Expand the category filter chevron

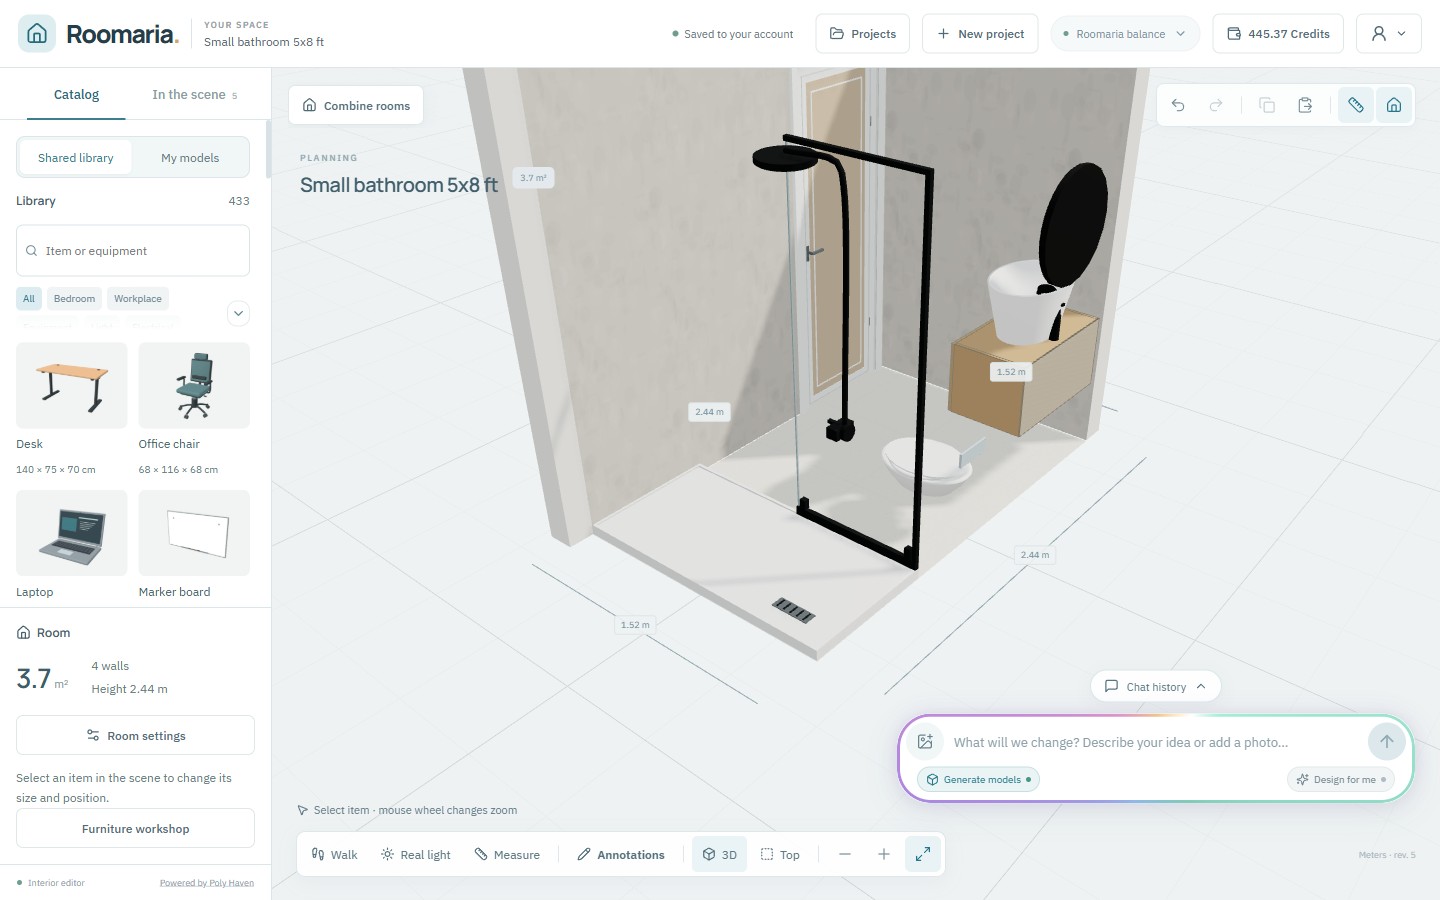pyautogui.click(x=238, y=313)
